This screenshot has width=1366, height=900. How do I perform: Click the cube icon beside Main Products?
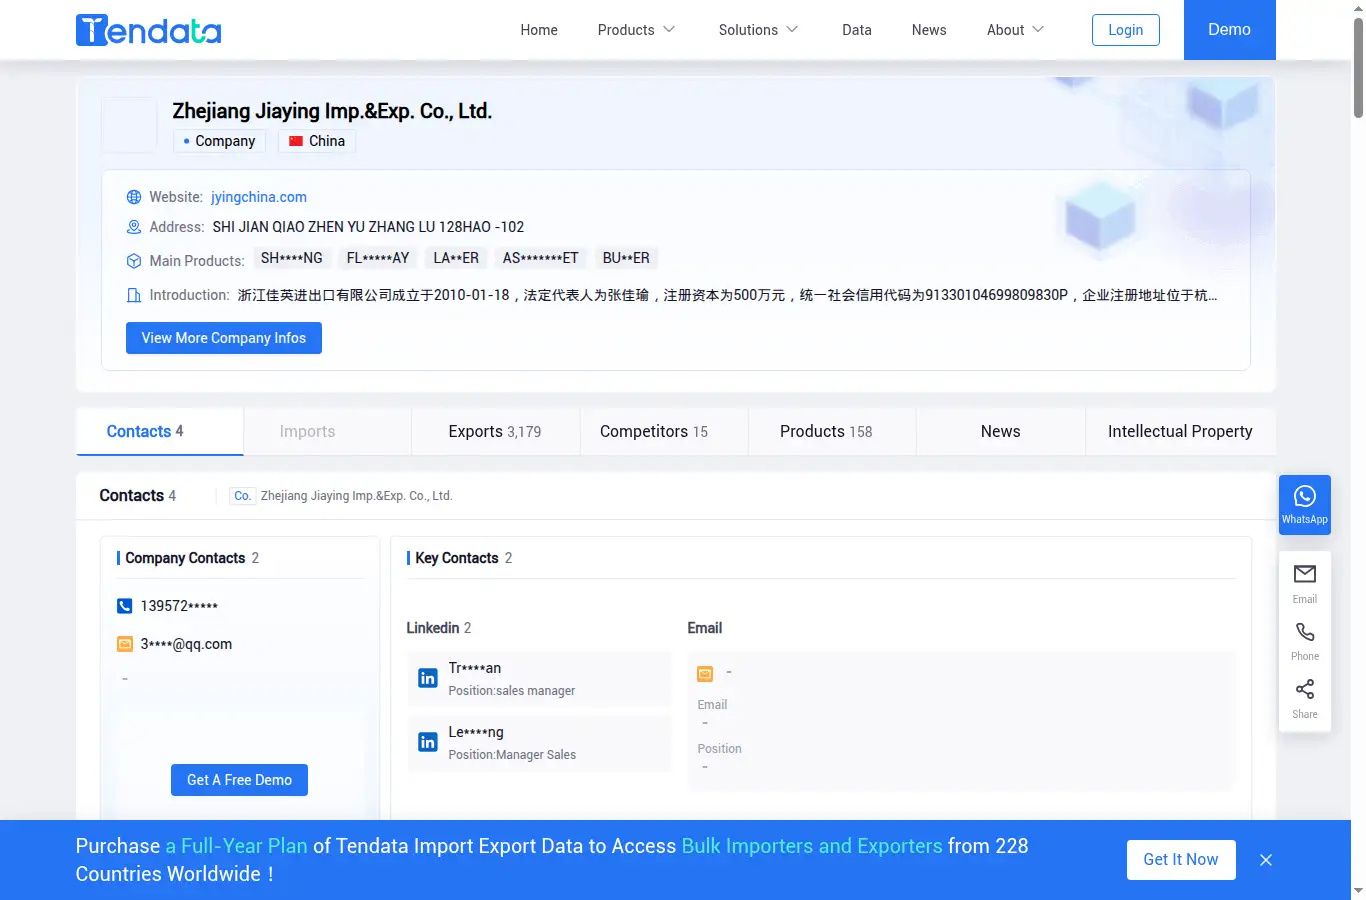(134, 261)
